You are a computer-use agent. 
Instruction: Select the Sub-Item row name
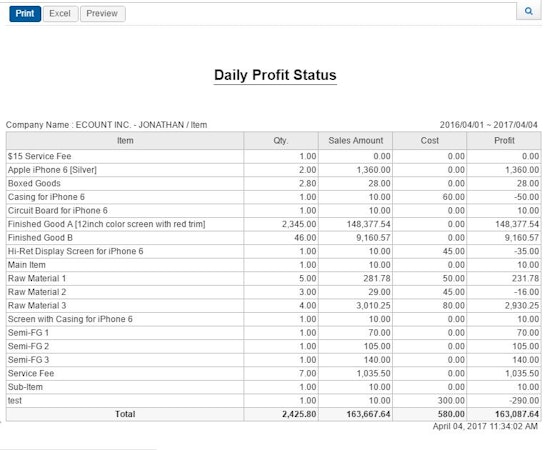(25, 387)
